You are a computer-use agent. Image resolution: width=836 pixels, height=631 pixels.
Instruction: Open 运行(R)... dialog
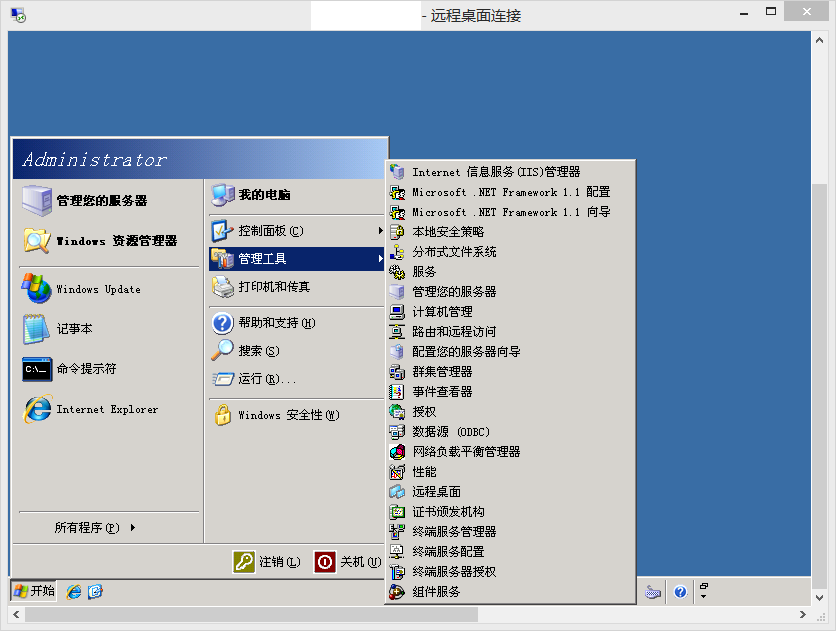point(296,379)
